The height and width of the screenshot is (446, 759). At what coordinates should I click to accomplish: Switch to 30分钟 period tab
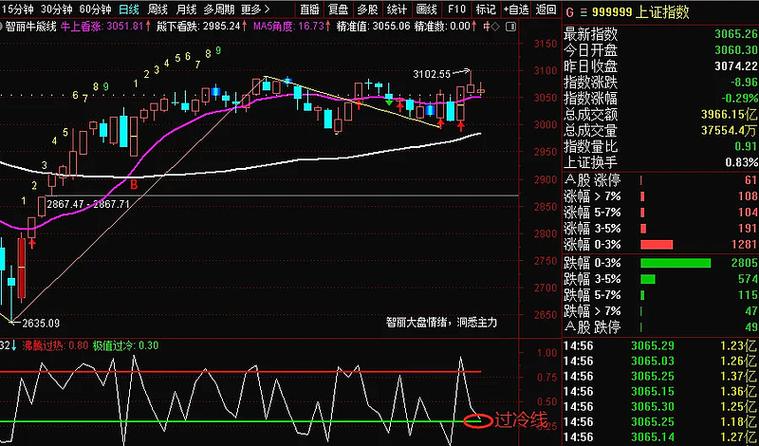click(x=55, y=9)
